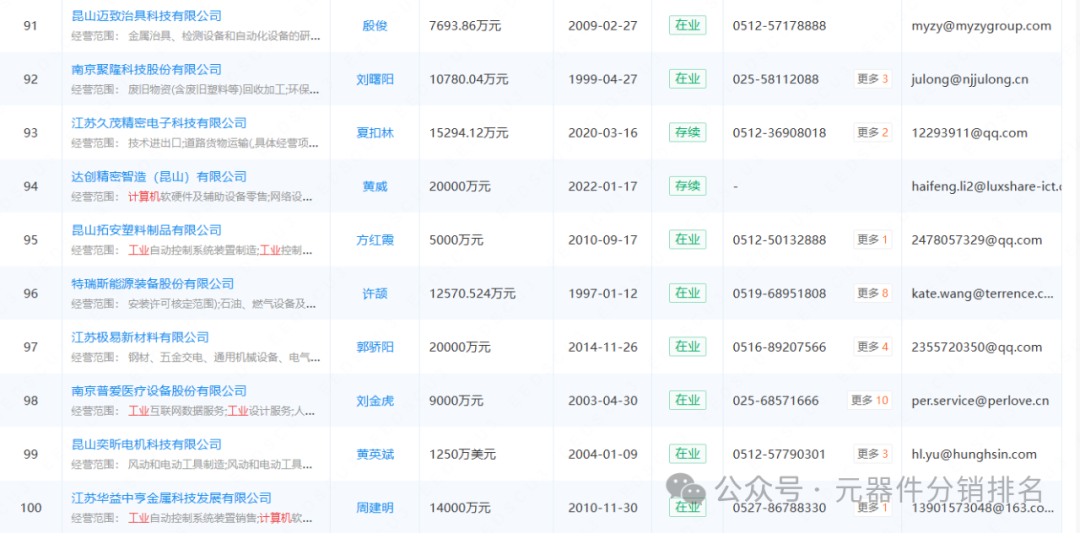Open company link 昆山迈致治具科技有限公司
This screenshot has height=533, width=1080.
[147, 16]
